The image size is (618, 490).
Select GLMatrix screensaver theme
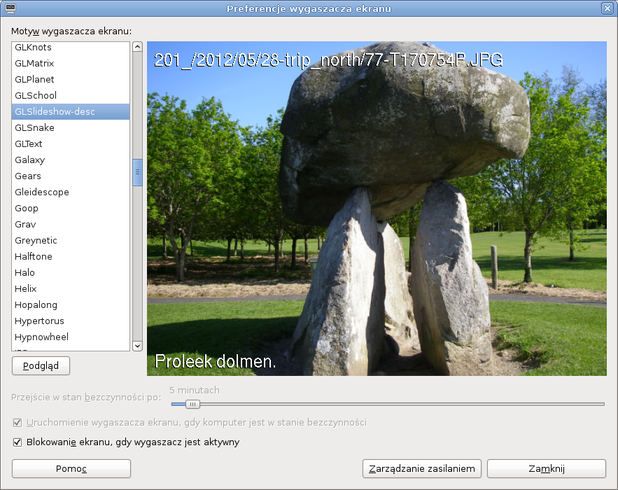coord(71,63)
